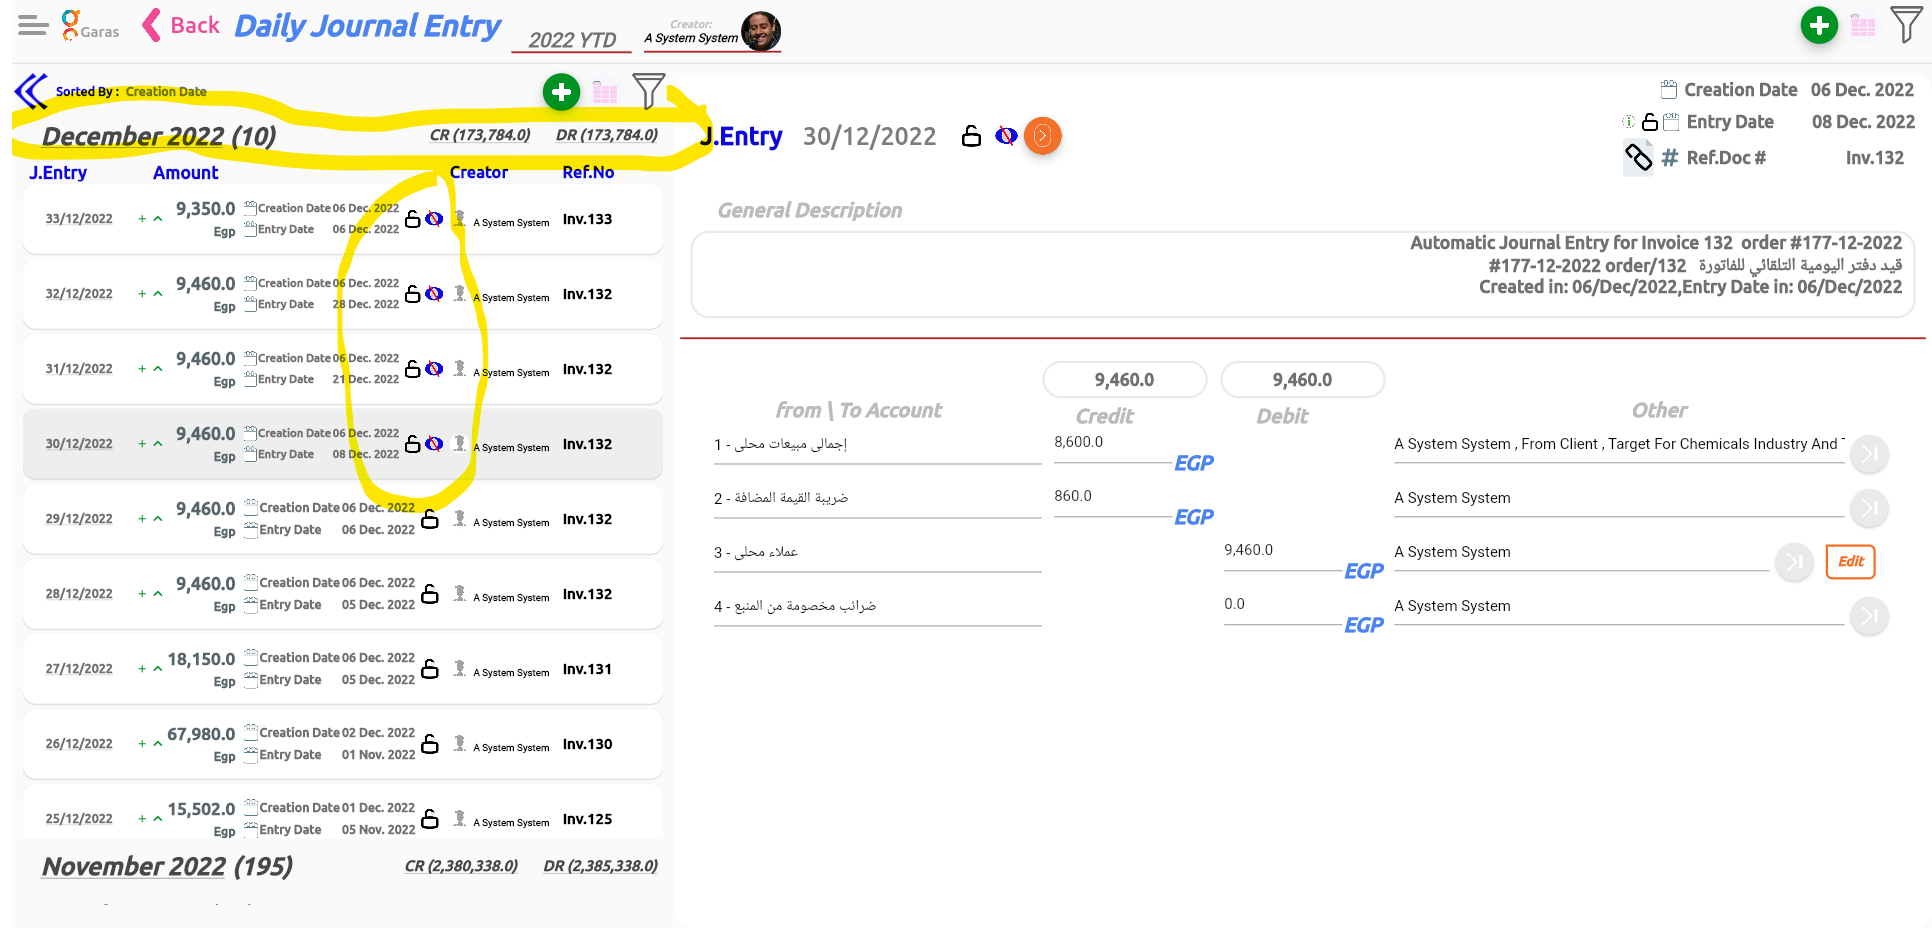The image size is (1932, 928).
Task: Sort by the Amount column header
Action: coord(185,173)
